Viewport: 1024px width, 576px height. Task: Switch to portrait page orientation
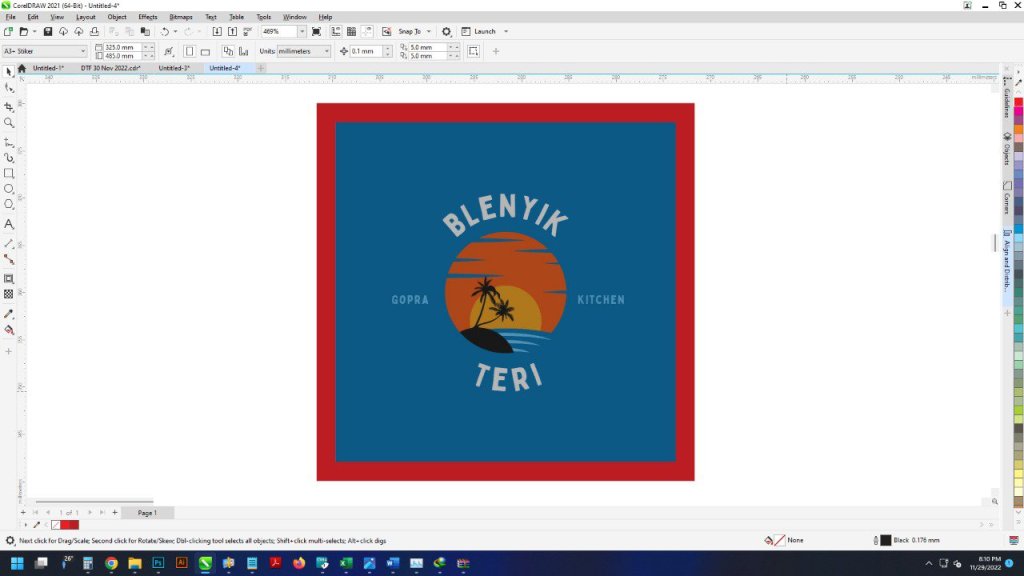point(189,51)
